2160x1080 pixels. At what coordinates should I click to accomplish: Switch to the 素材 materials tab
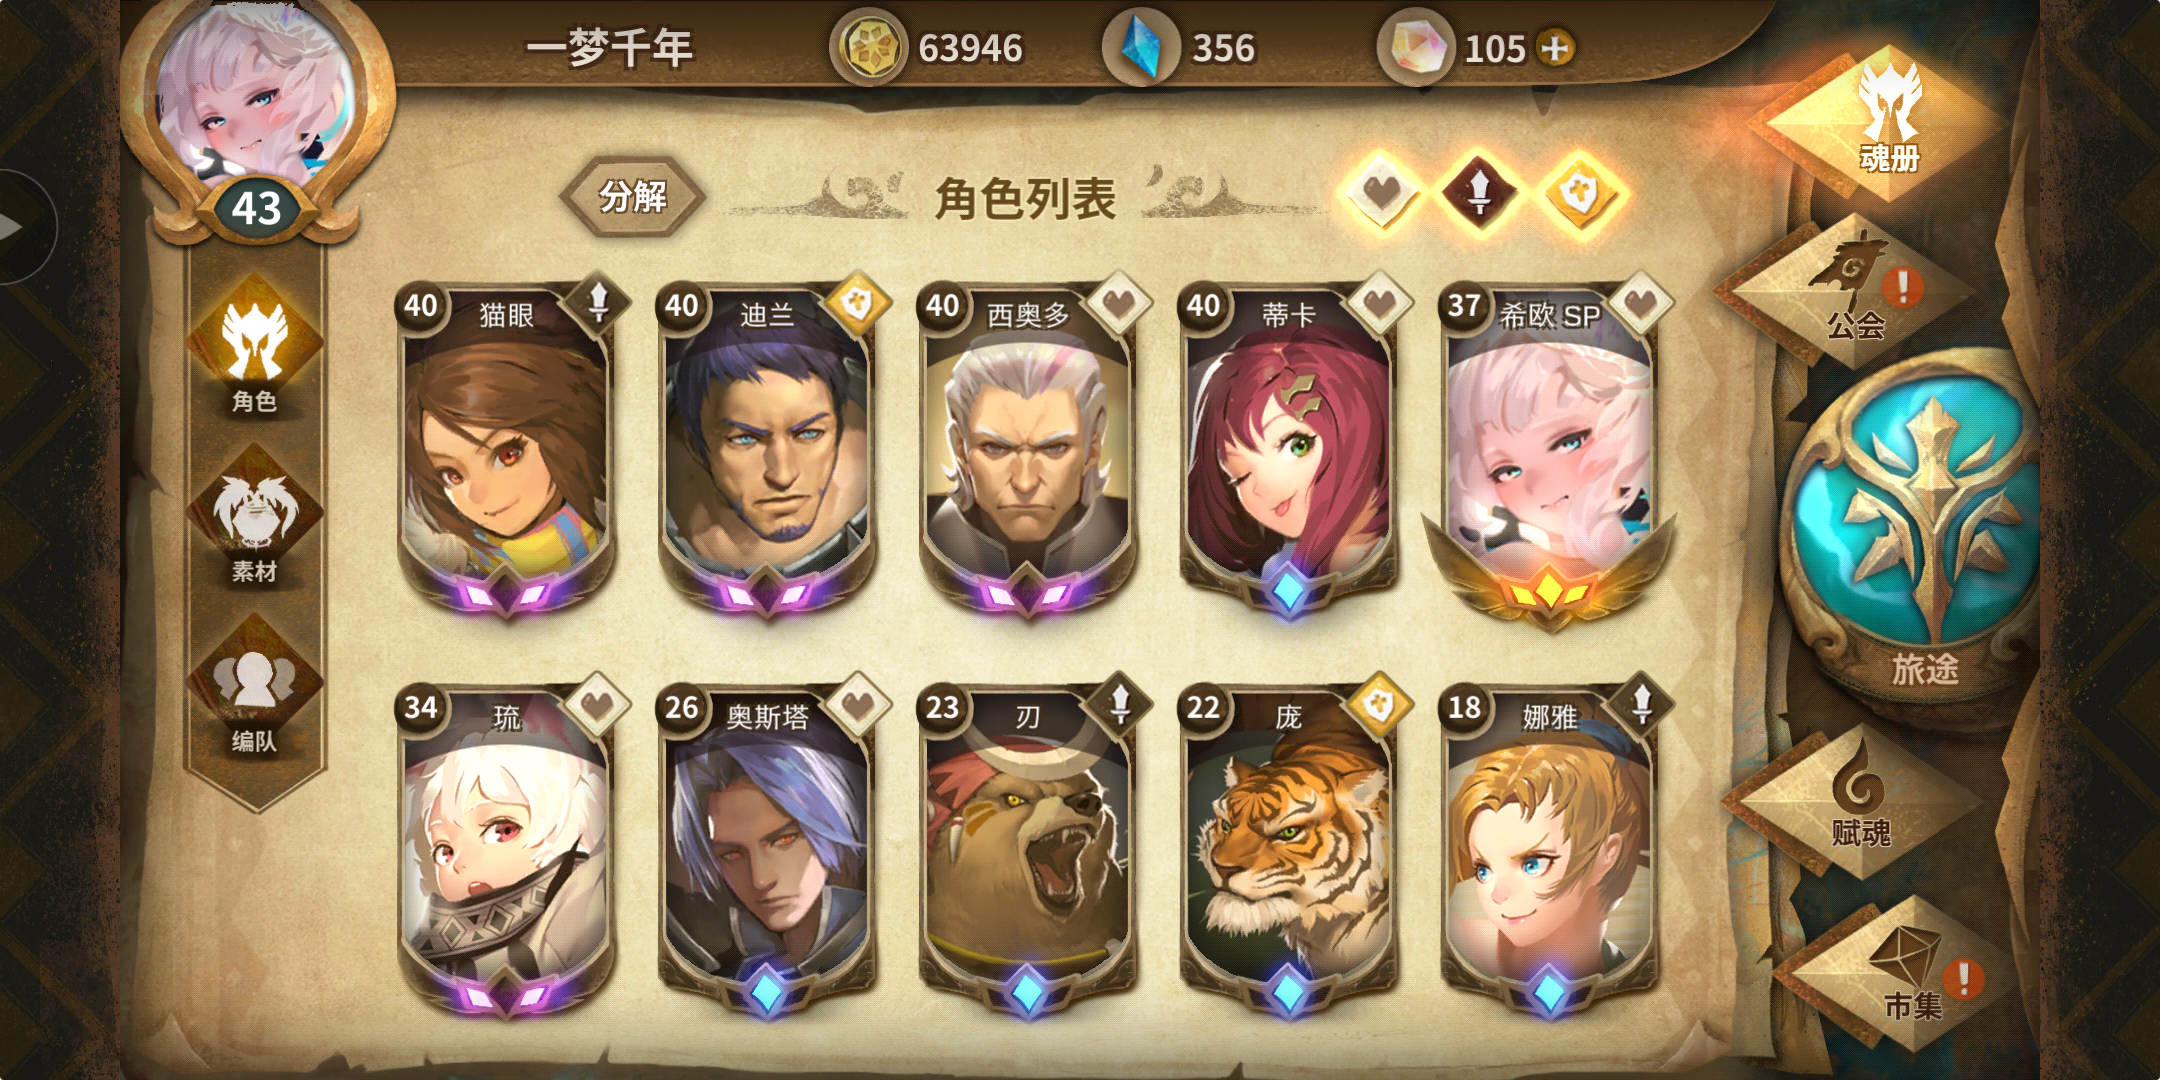coord(255,520)
